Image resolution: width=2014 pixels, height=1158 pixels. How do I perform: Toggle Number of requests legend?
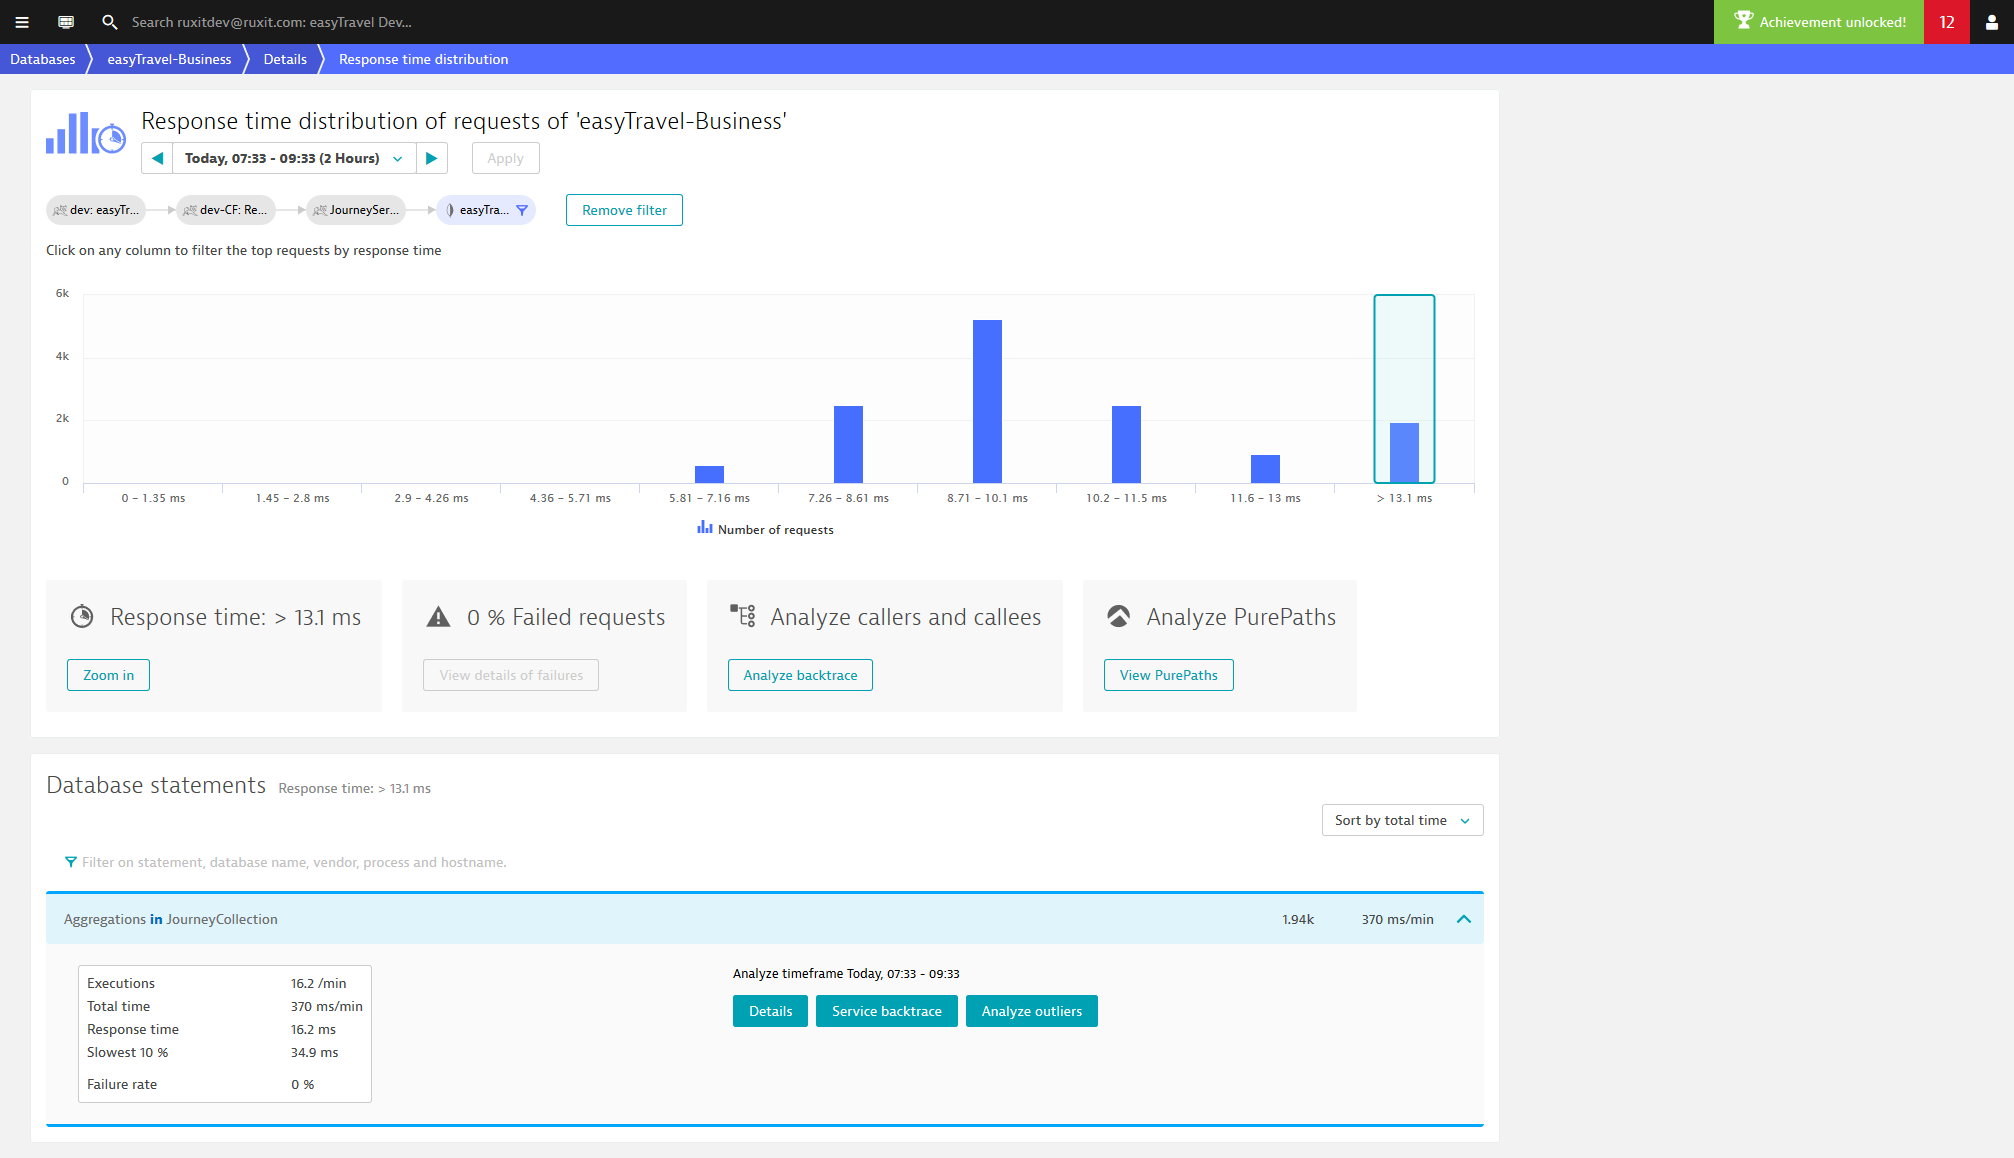coord(765,529)
